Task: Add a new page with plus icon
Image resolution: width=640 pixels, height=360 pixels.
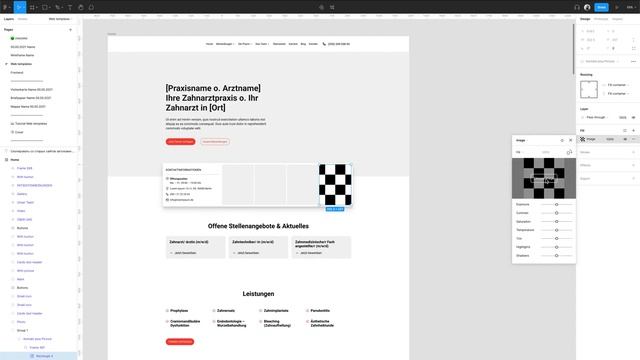Action: [x=70, y=29]
